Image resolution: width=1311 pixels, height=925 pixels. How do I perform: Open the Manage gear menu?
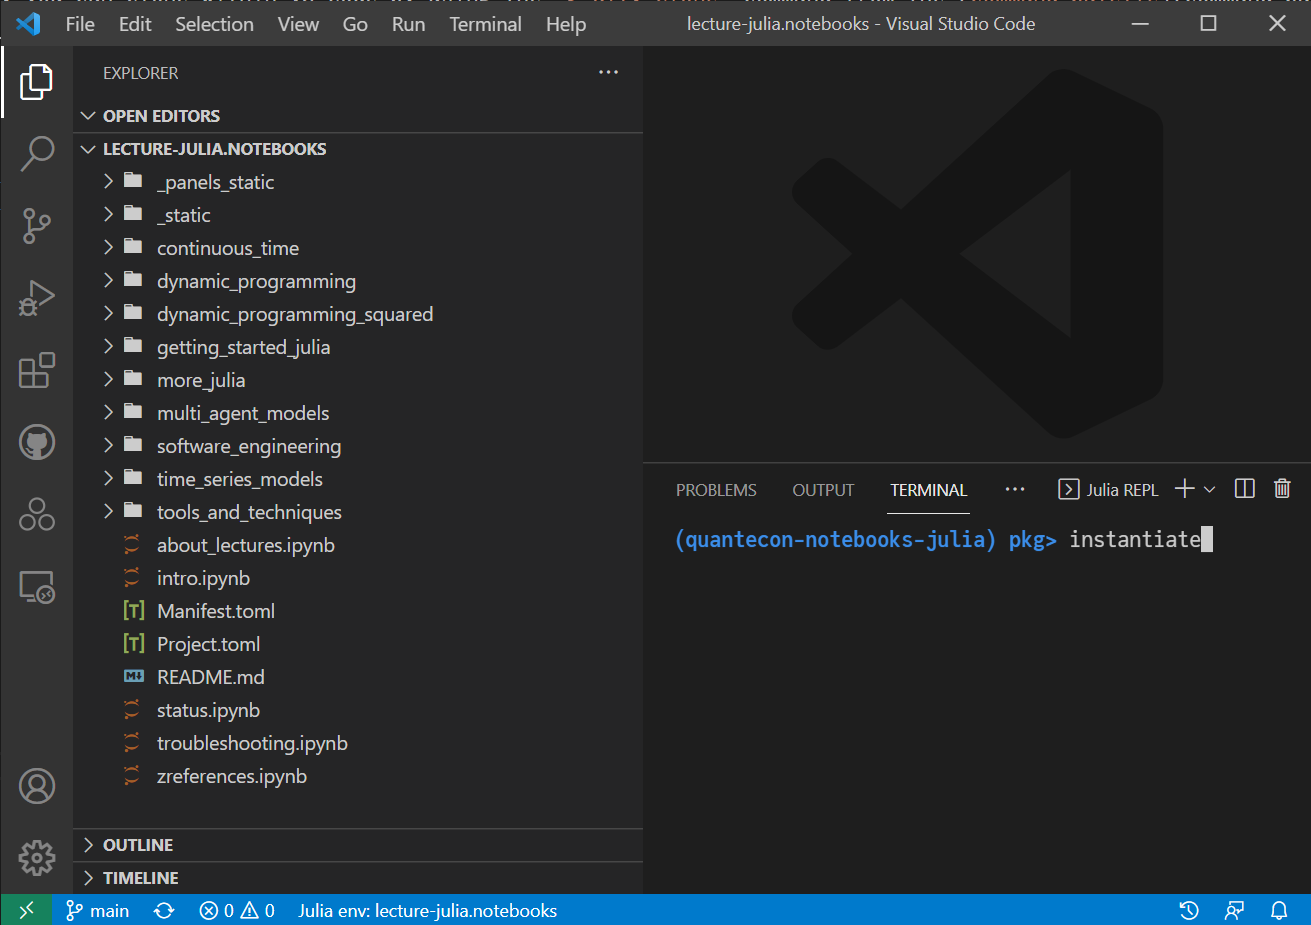click(37, 857)
